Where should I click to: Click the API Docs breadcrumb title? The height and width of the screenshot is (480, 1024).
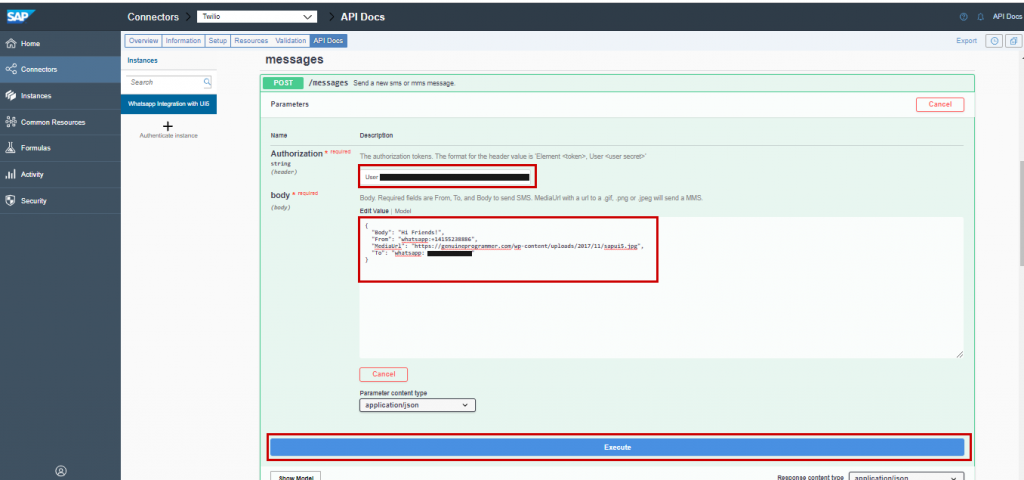[x=362, y=17]
